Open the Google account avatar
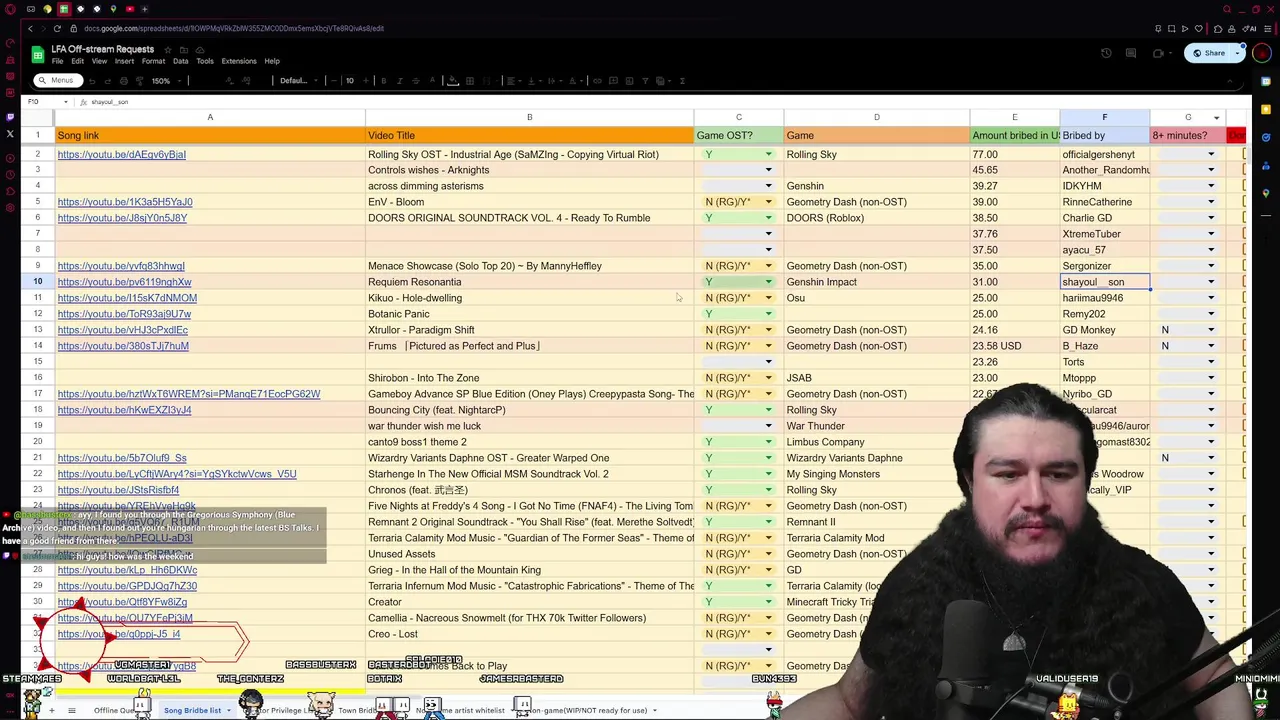This screenshot has width=1280, height=720. (1264, 53)
